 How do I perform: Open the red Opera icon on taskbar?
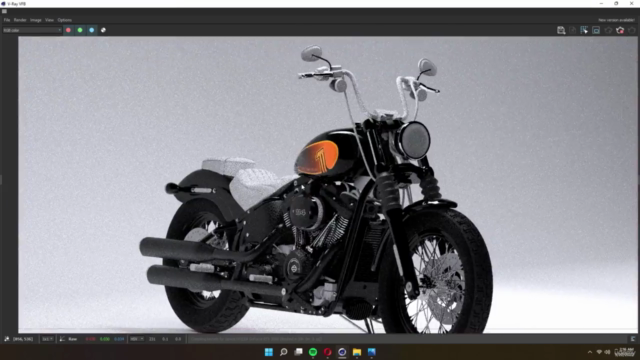pos(328,352)
